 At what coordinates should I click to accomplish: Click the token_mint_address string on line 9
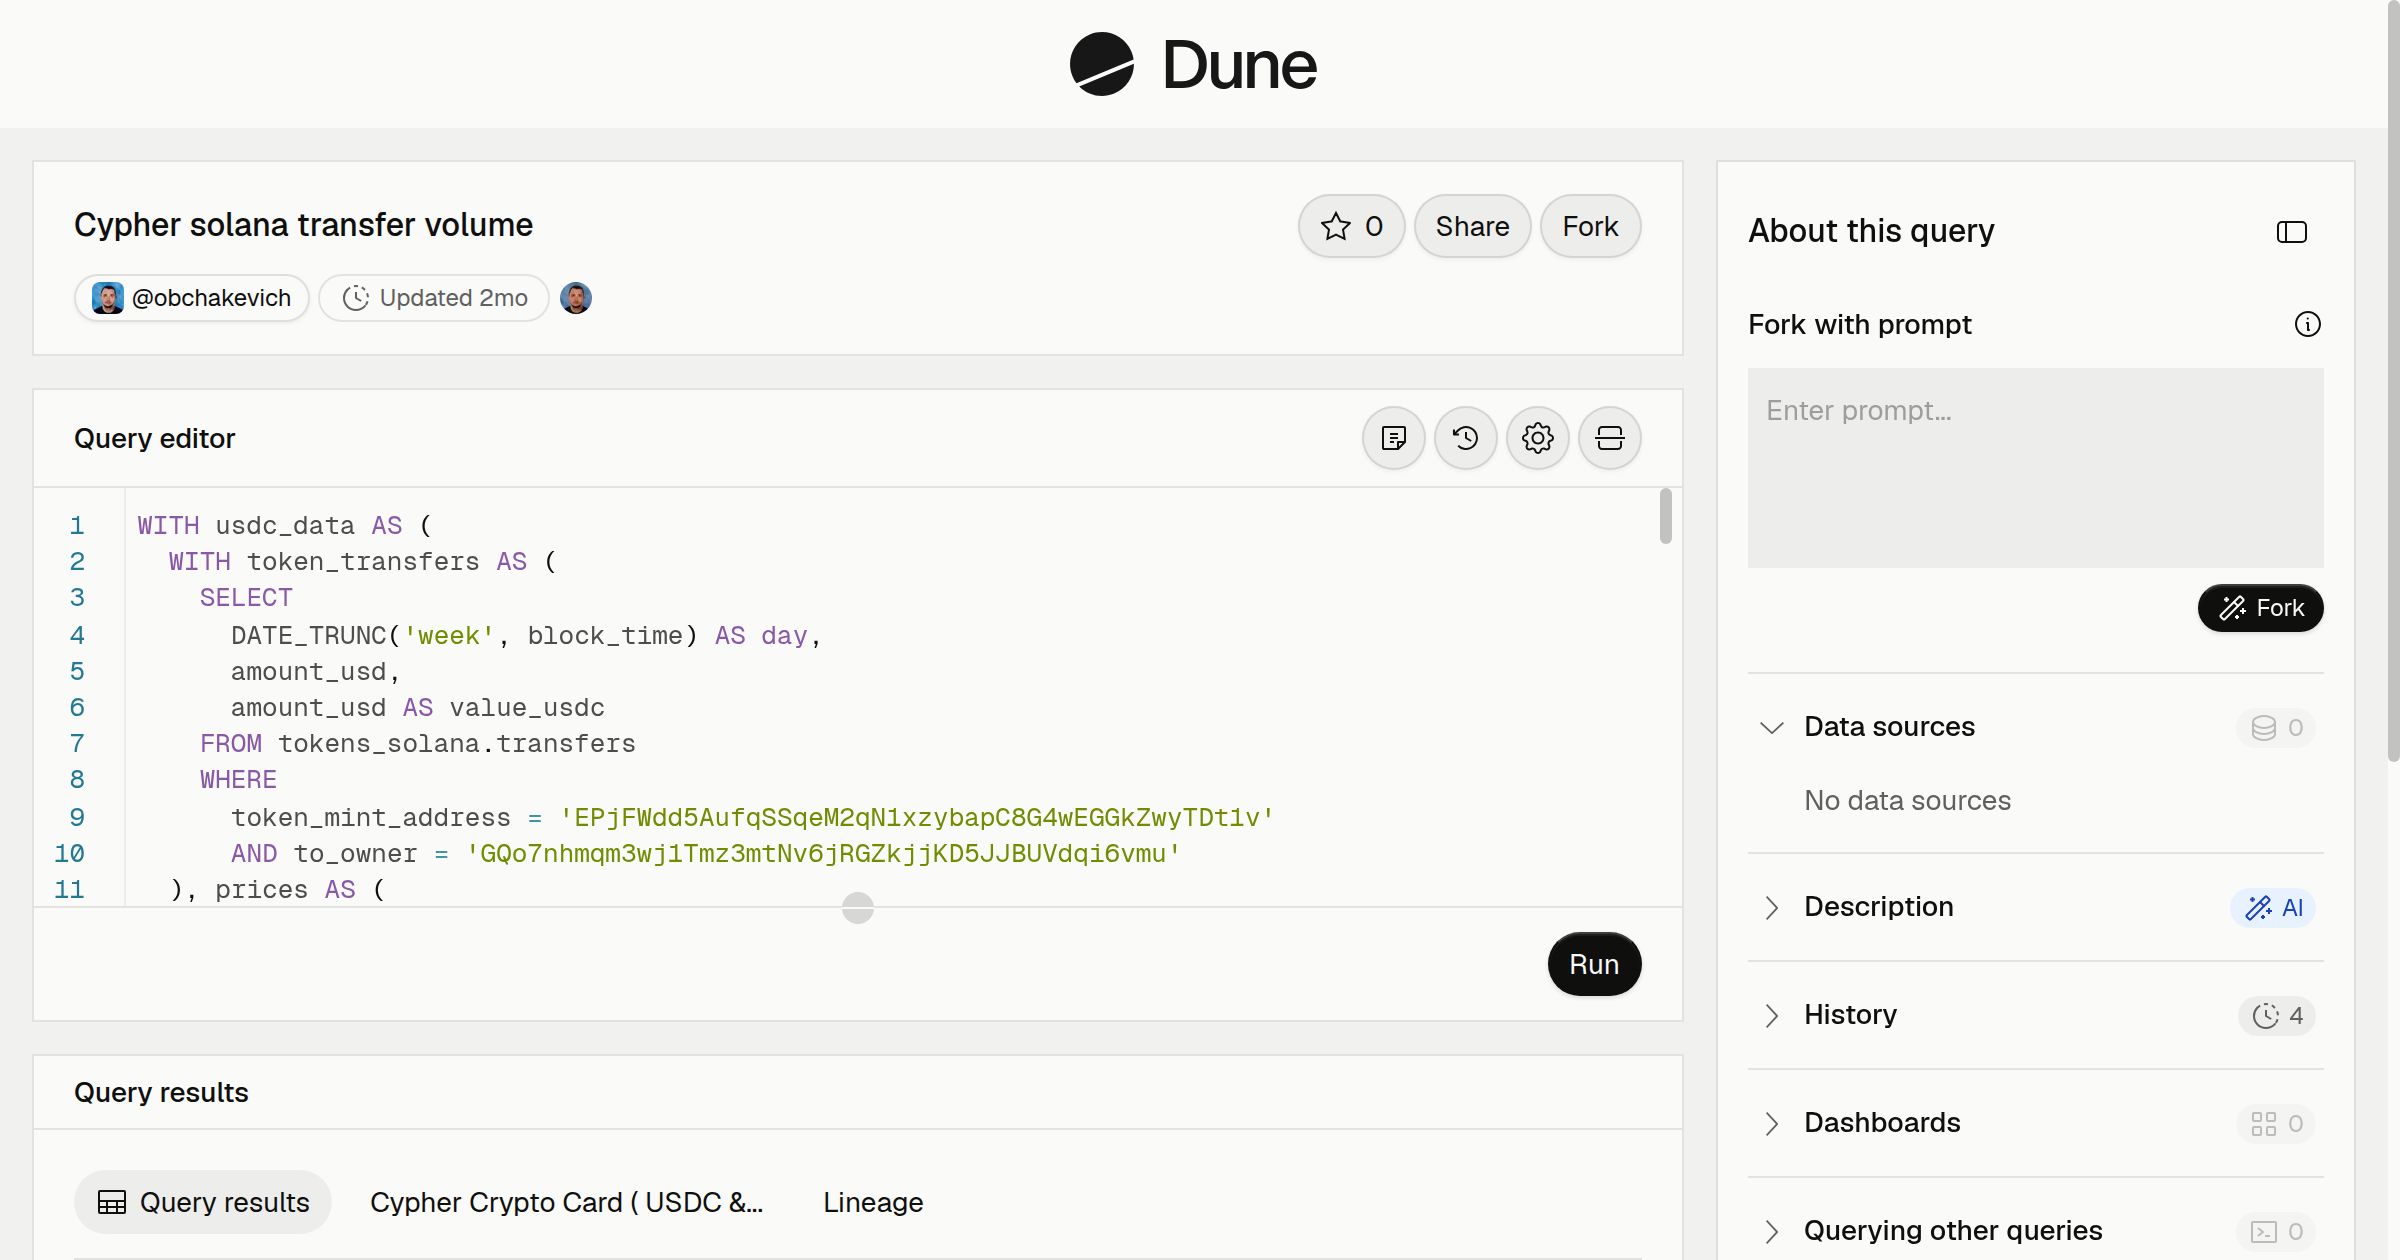tap(917, 818)
